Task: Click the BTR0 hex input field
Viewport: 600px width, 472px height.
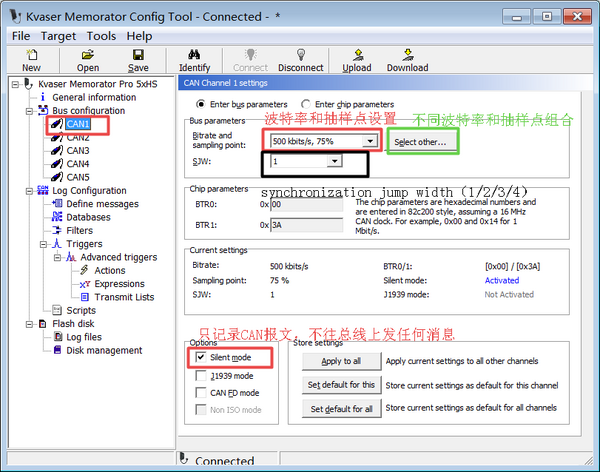Action: (307, 204)
